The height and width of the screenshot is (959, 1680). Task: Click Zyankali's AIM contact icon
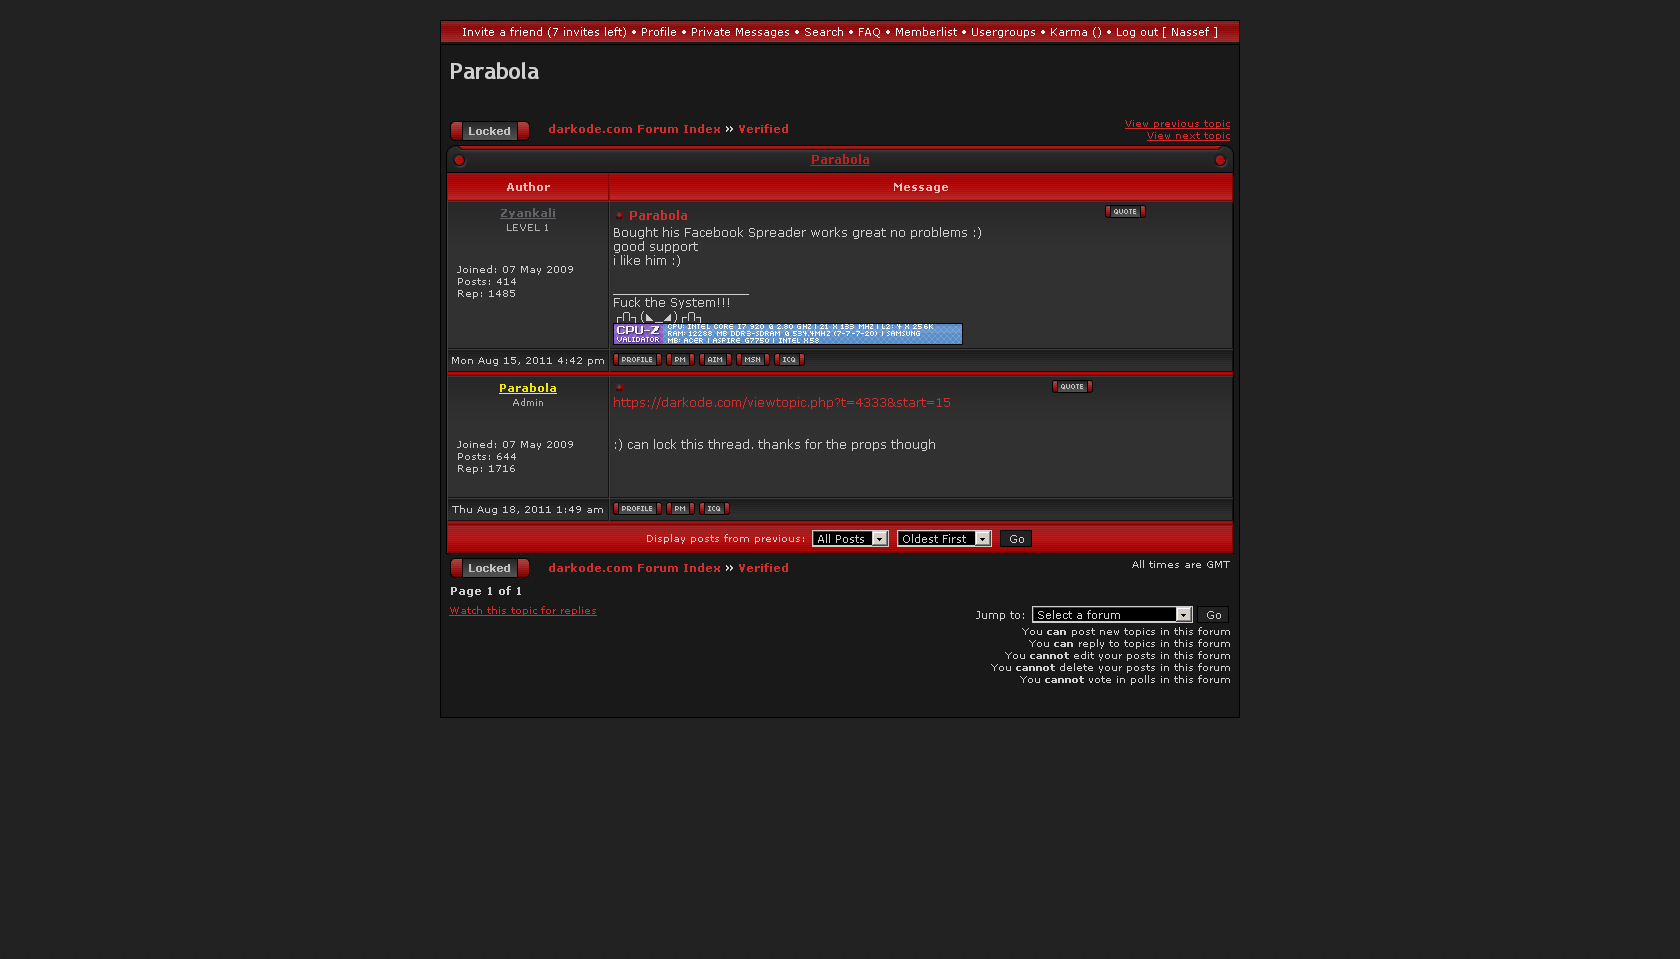tap(715, 360)
